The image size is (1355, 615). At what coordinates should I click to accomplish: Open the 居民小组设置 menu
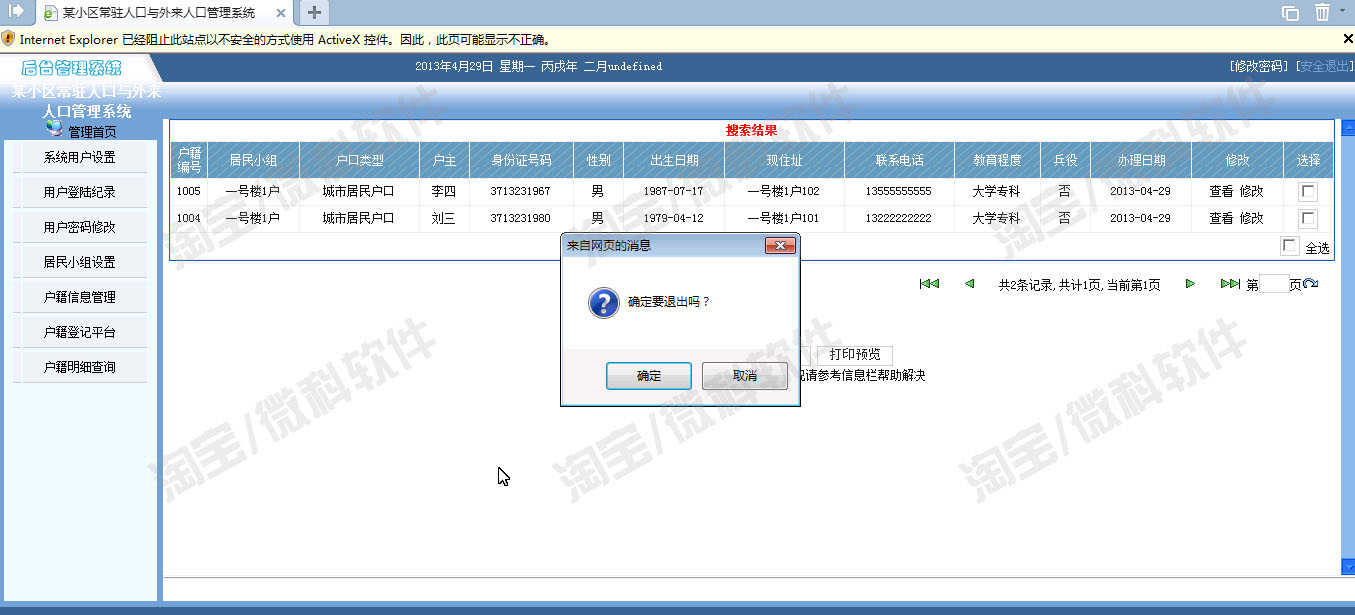tap(79, 262)
